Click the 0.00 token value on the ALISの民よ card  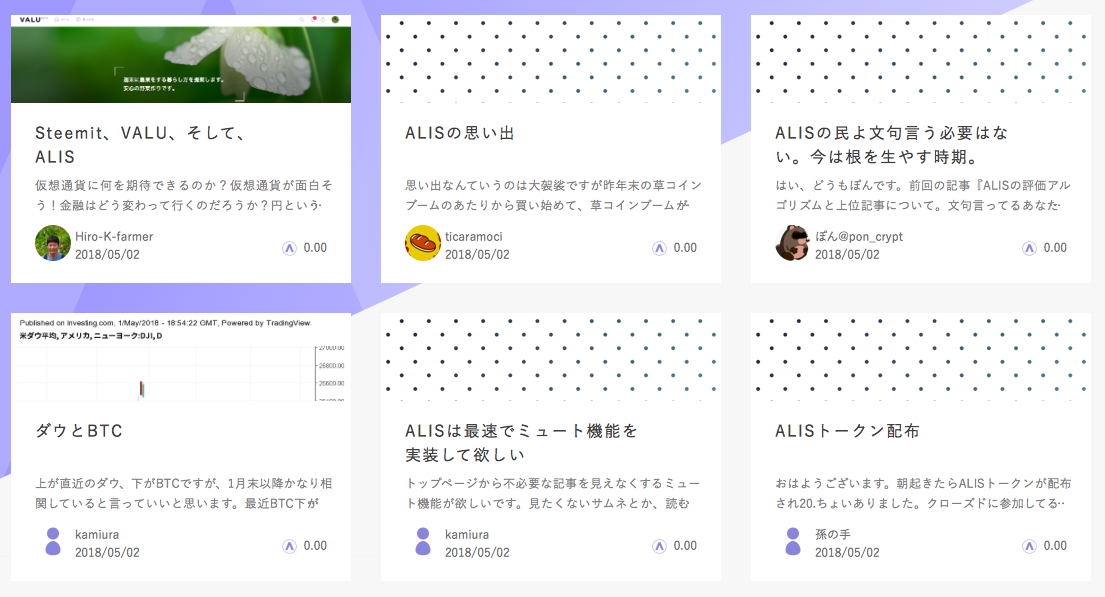1055,248
